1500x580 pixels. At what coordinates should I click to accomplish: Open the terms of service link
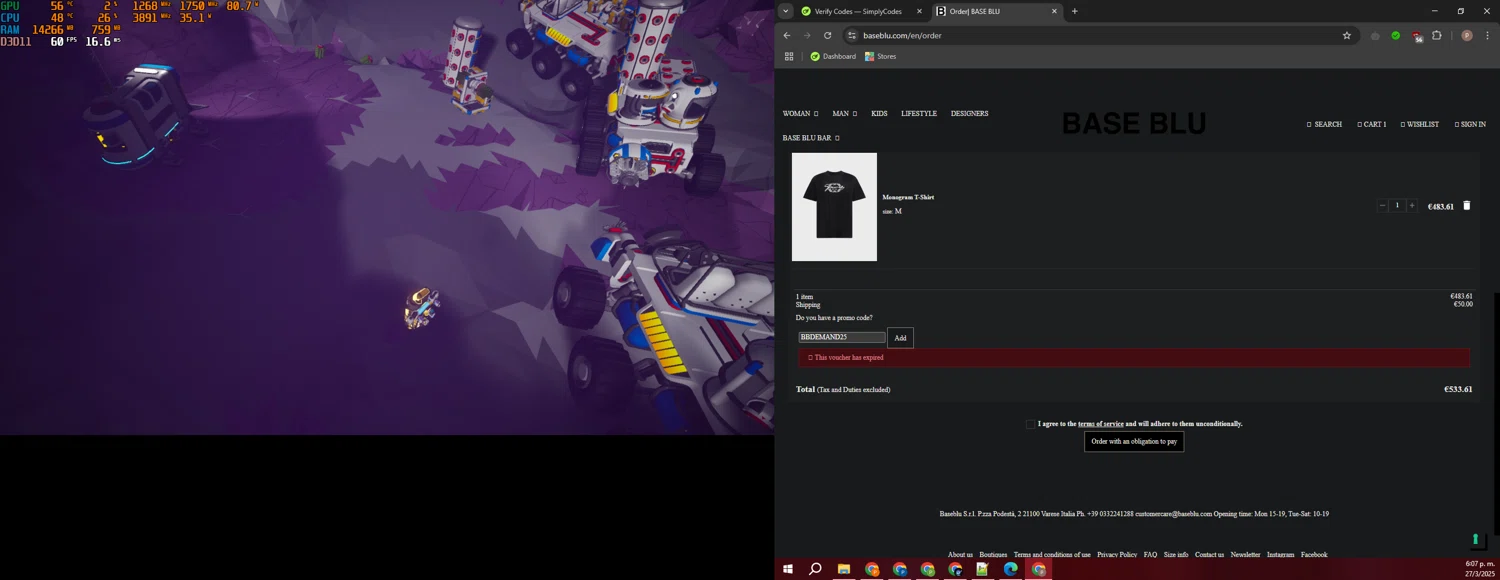point(1100,424)
